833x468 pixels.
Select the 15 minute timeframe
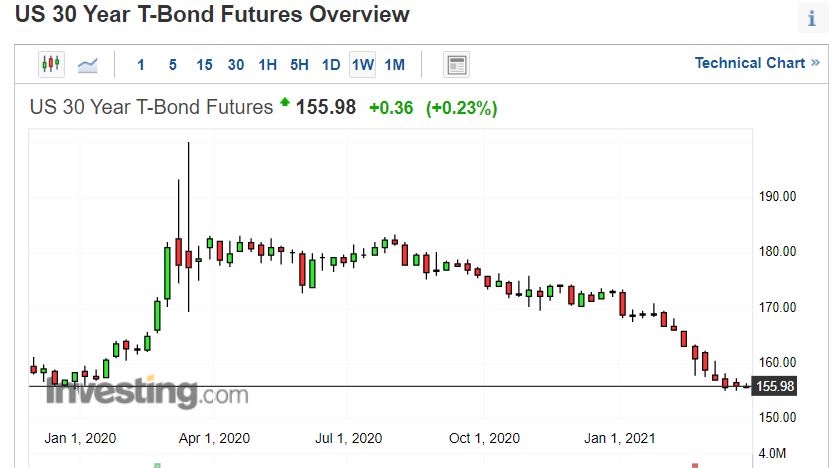(x=205, y=65)
